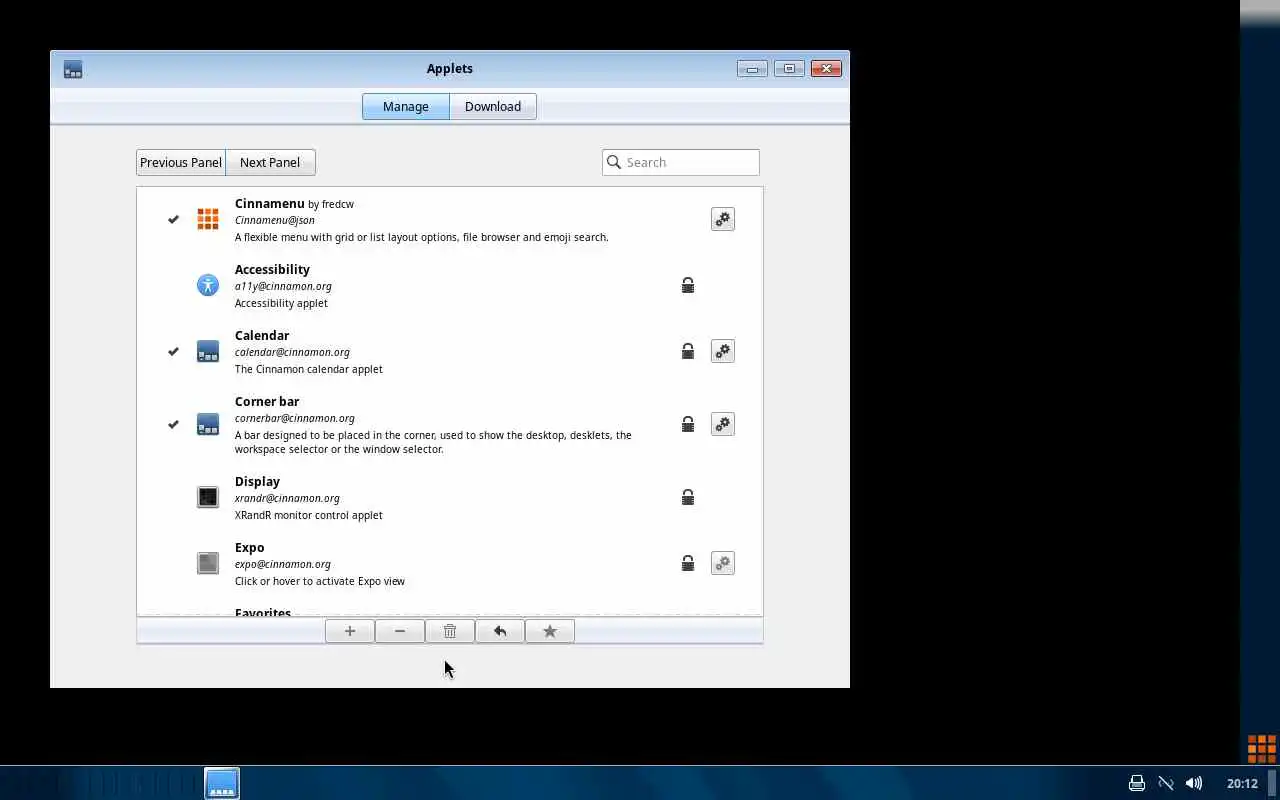Switch to the Manage tab
This screenshot has width=1280, height=800.
[406, 106]
